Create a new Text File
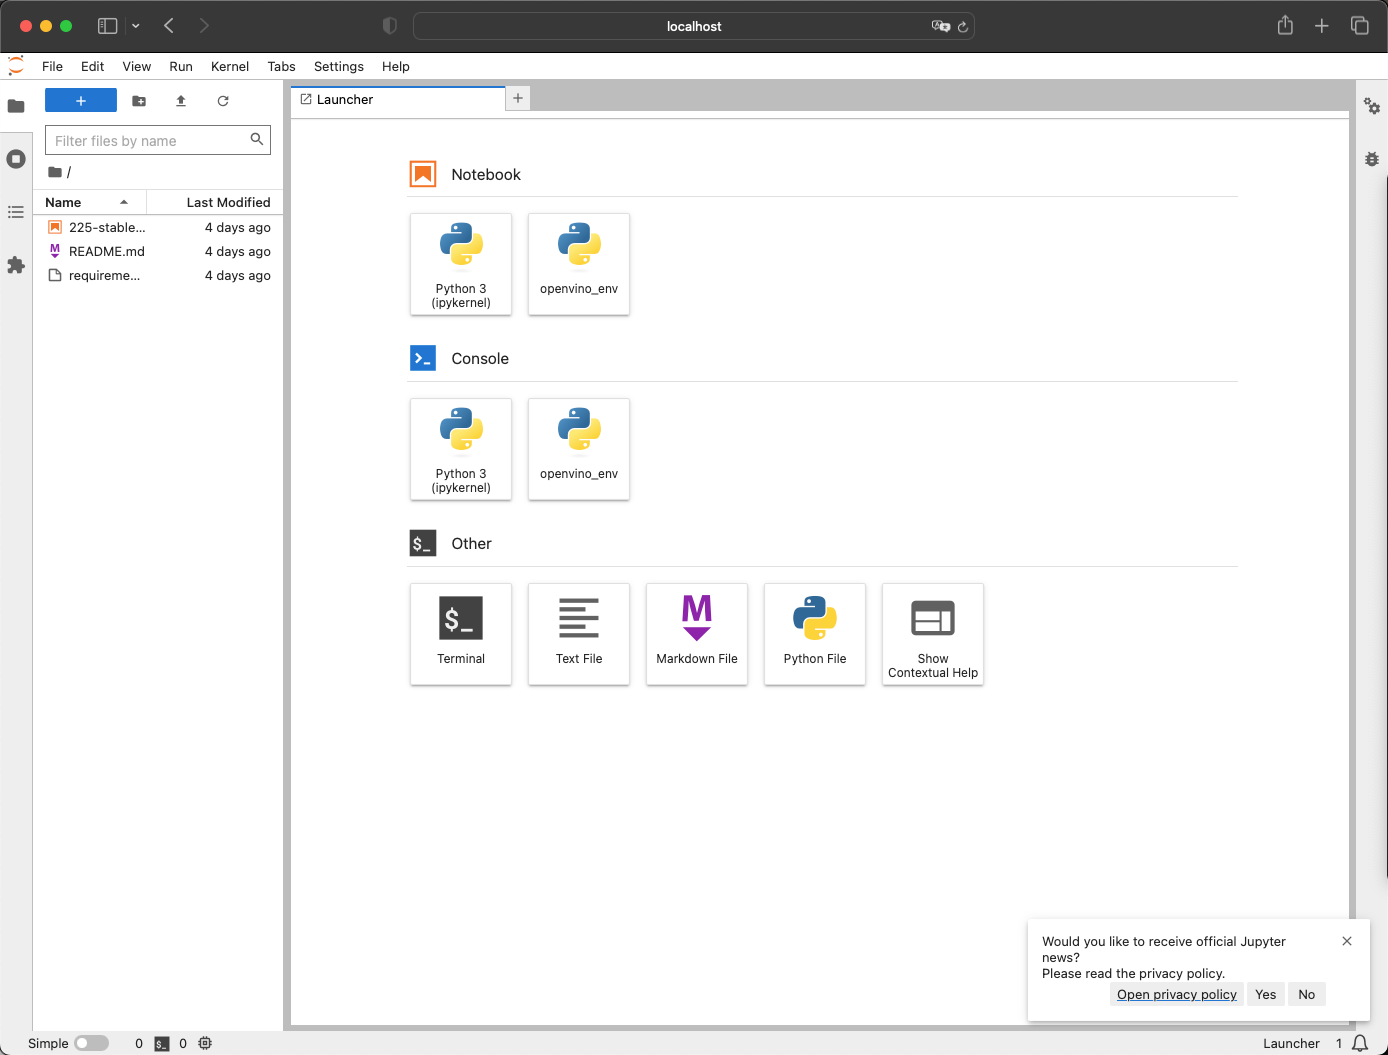 (579, 634)
